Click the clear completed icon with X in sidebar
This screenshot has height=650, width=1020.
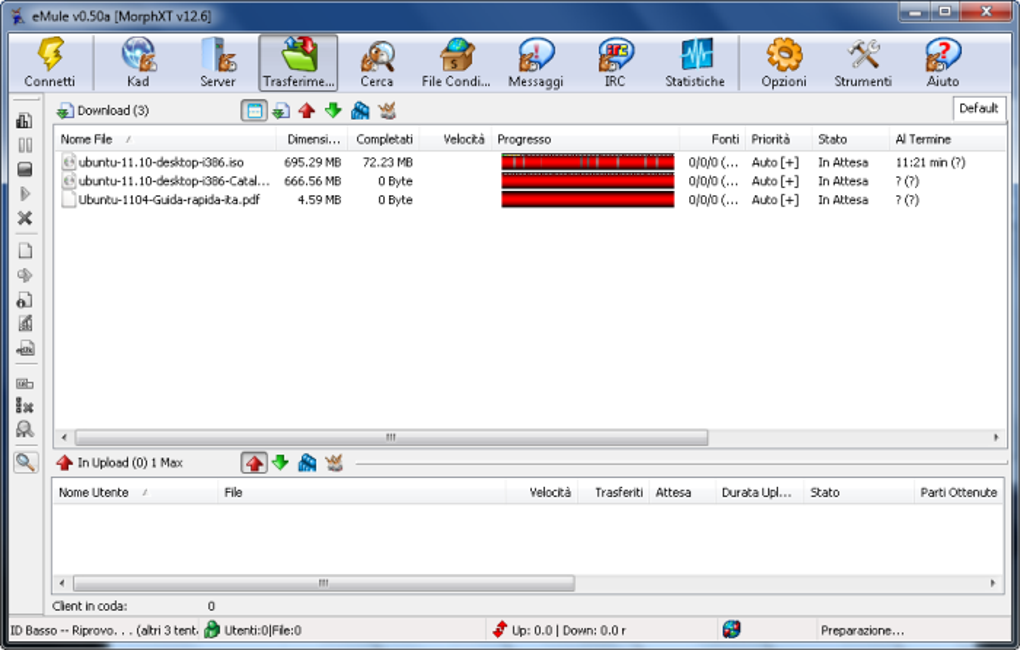tap(25, 406)
